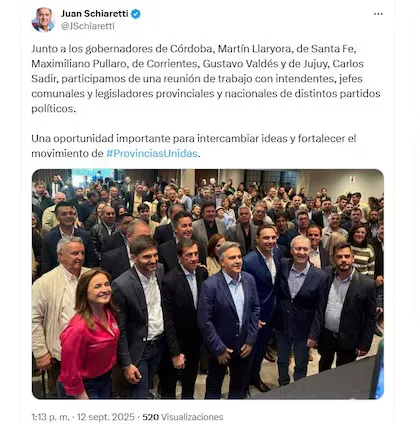Click the name 'Martín Llaryora' in the tweet text
Viewport: 420px width, 424px height.
click(254, 49)
